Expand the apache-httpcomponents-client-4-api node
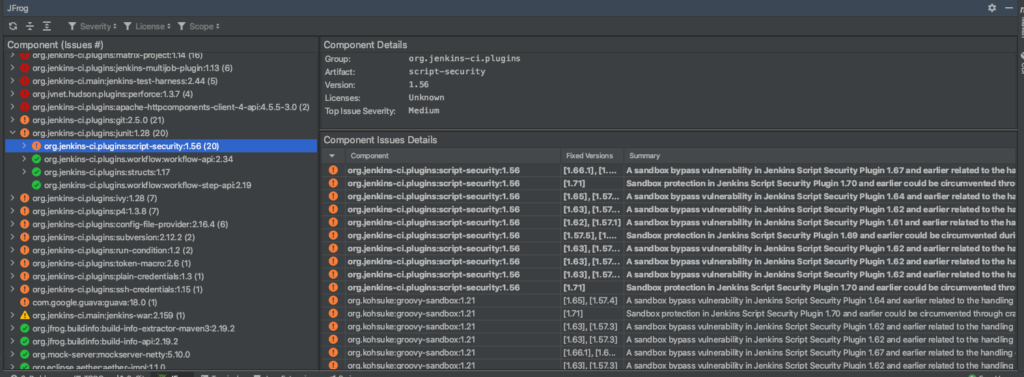The image size is (1024, 377). coord(12,107)
